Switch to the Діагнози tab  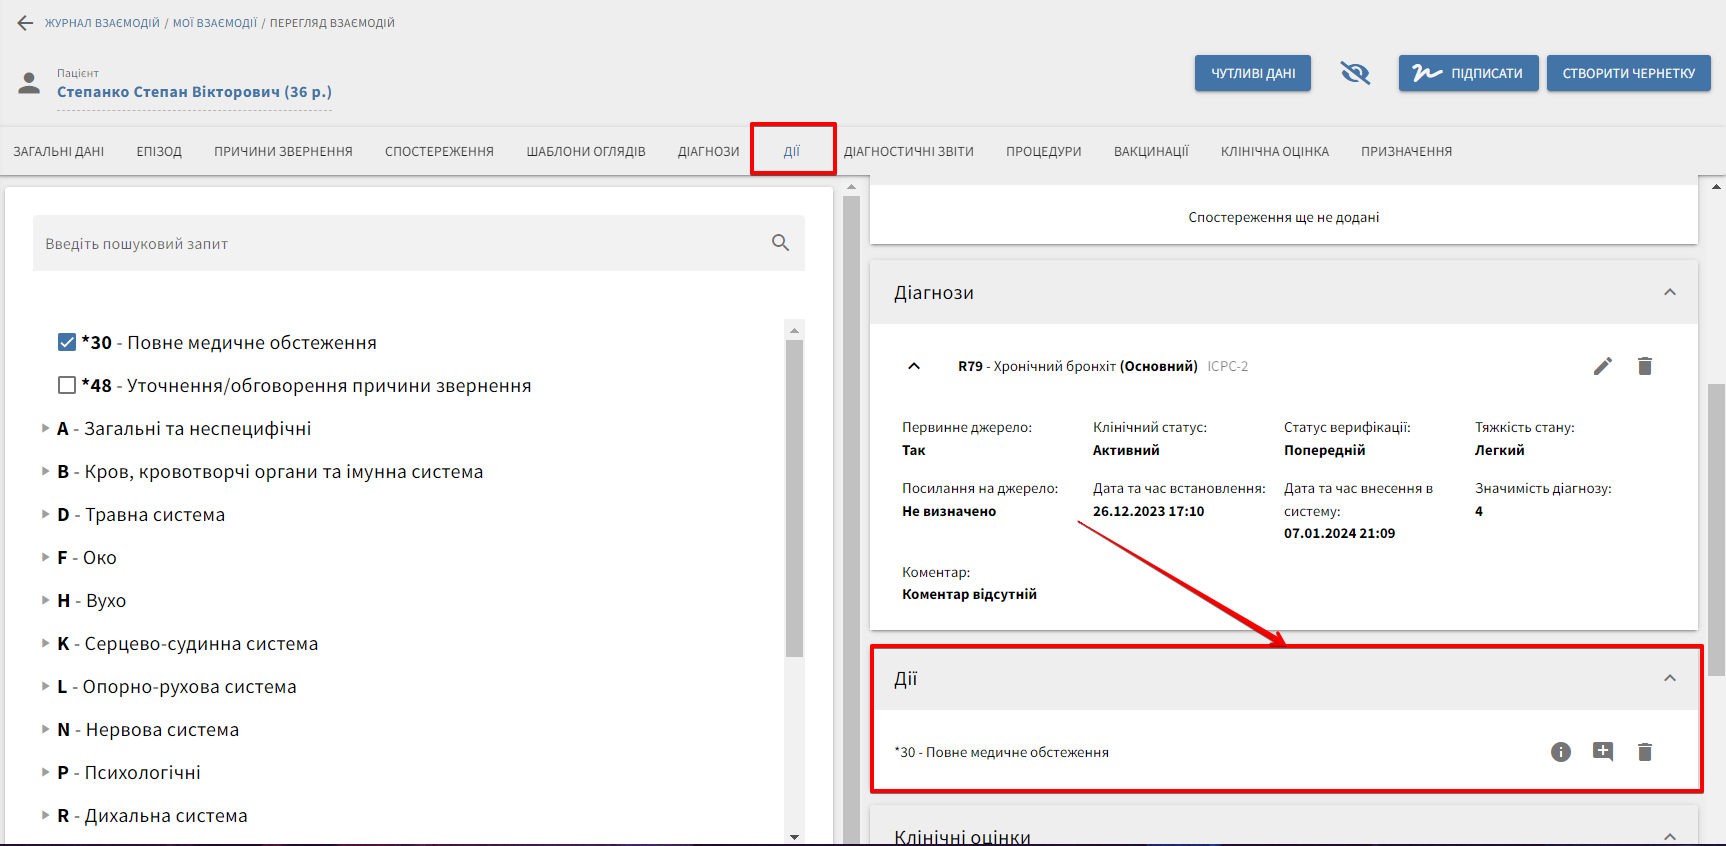coord(708,151)
